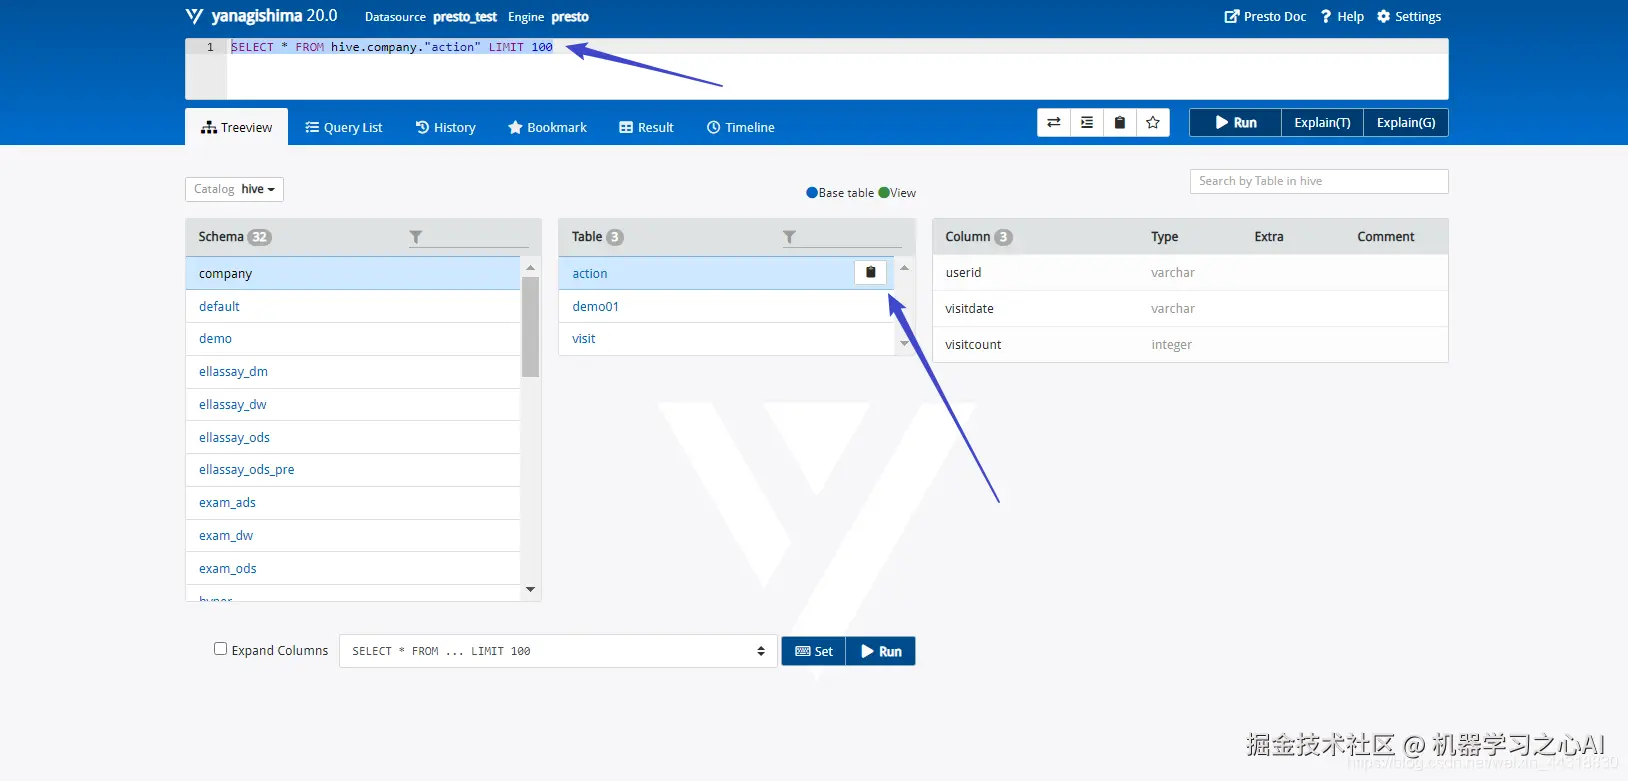Open the History tab

446,127
